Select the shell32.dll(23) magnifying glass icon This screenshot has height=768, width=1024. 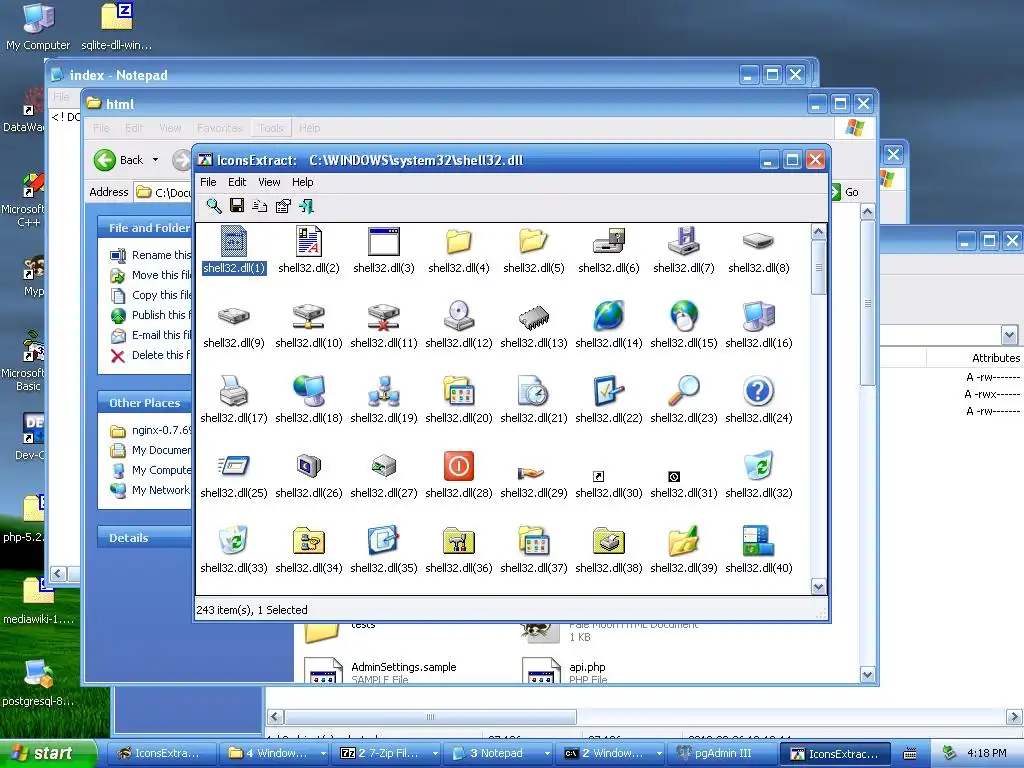(x=684, y=391)
